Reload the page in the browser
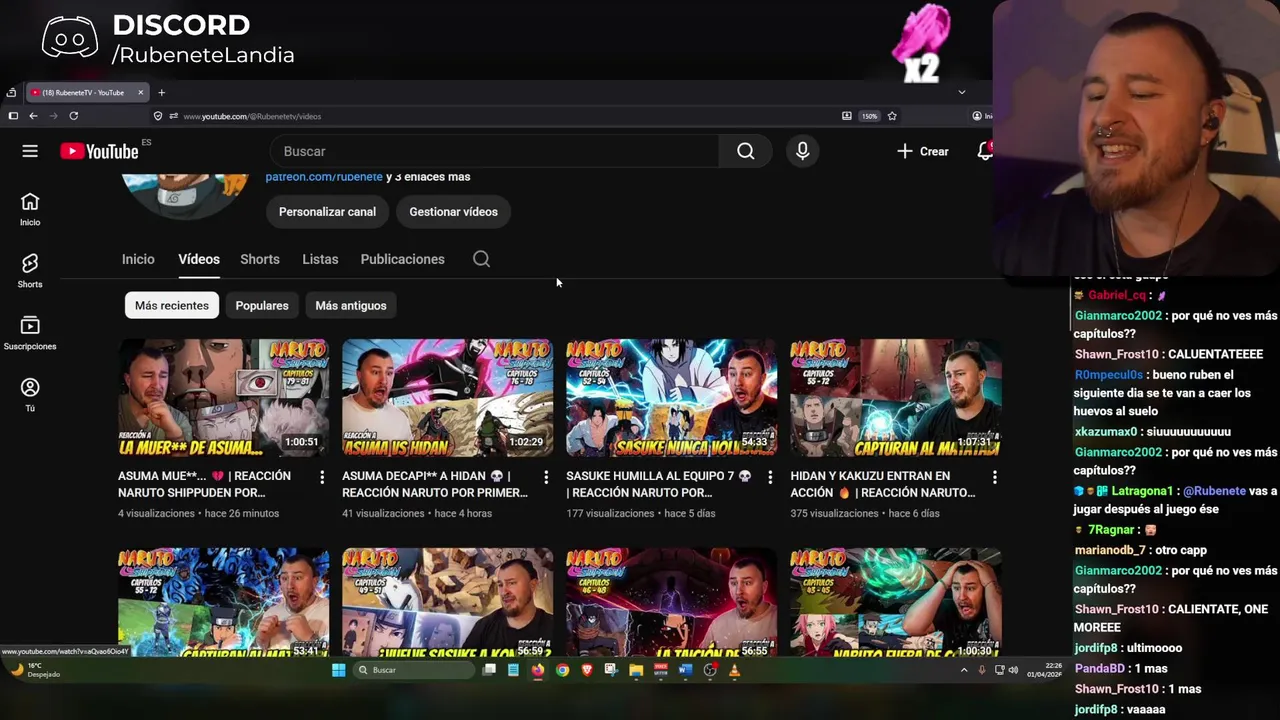Screen dimensions: 1280x720 click(x=73, y=116)
